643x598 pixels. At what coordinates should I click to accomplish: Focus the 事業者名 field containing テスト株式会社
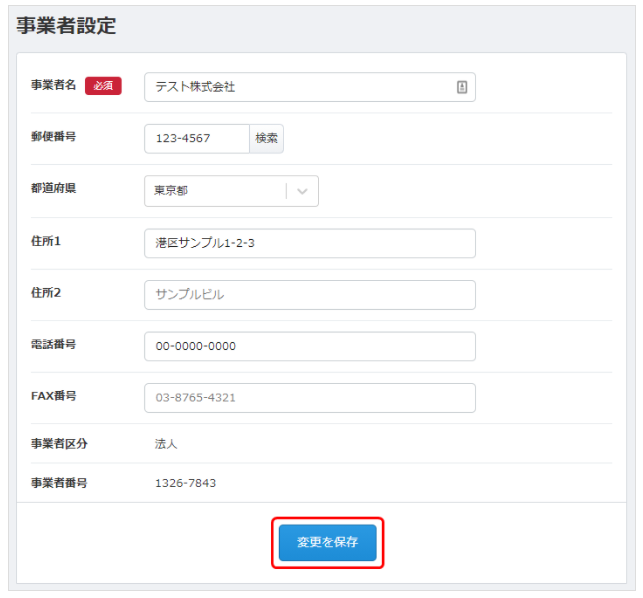pyautogui.click(x=310, y=87)
